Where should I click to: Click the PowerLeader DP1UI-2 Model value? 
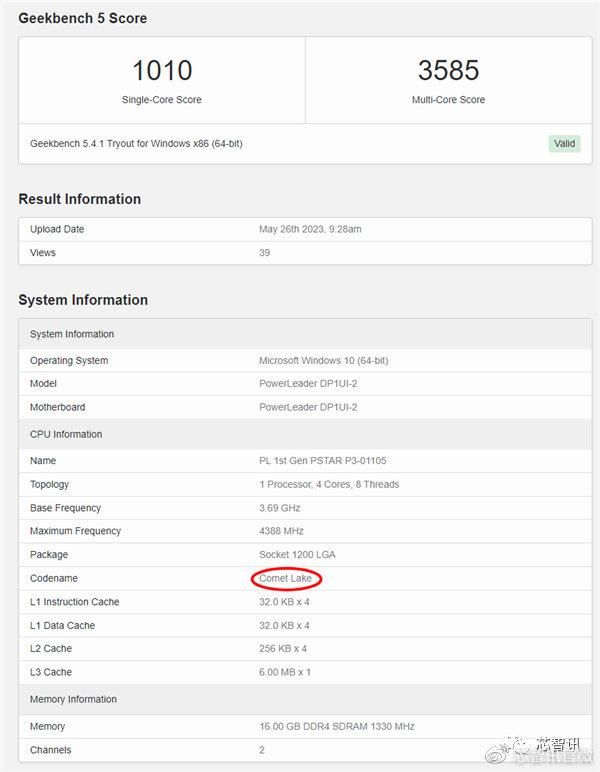(308, 384)
